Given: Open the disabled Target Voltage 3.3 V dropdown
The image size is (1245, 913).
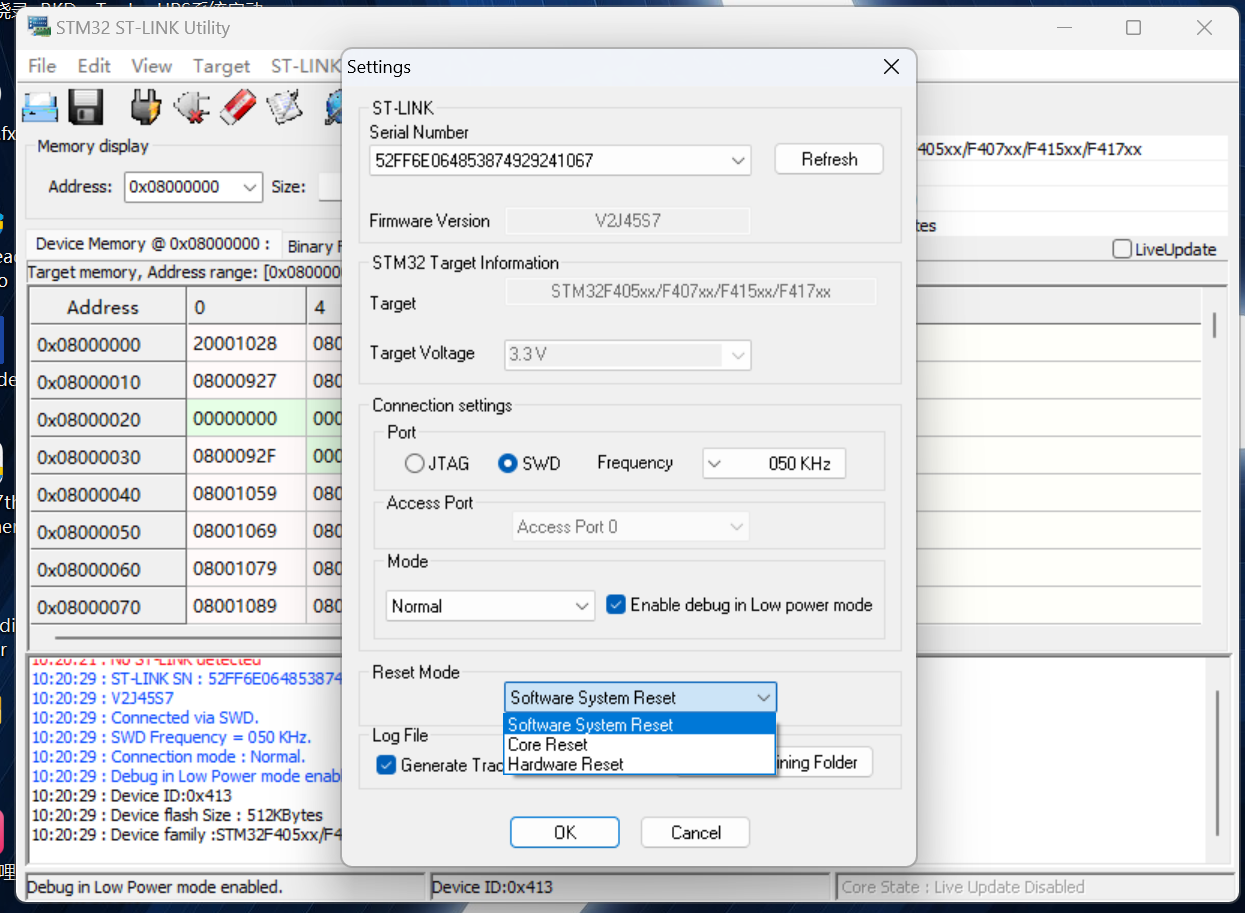Looking at the screenshot, I should 738,354.
